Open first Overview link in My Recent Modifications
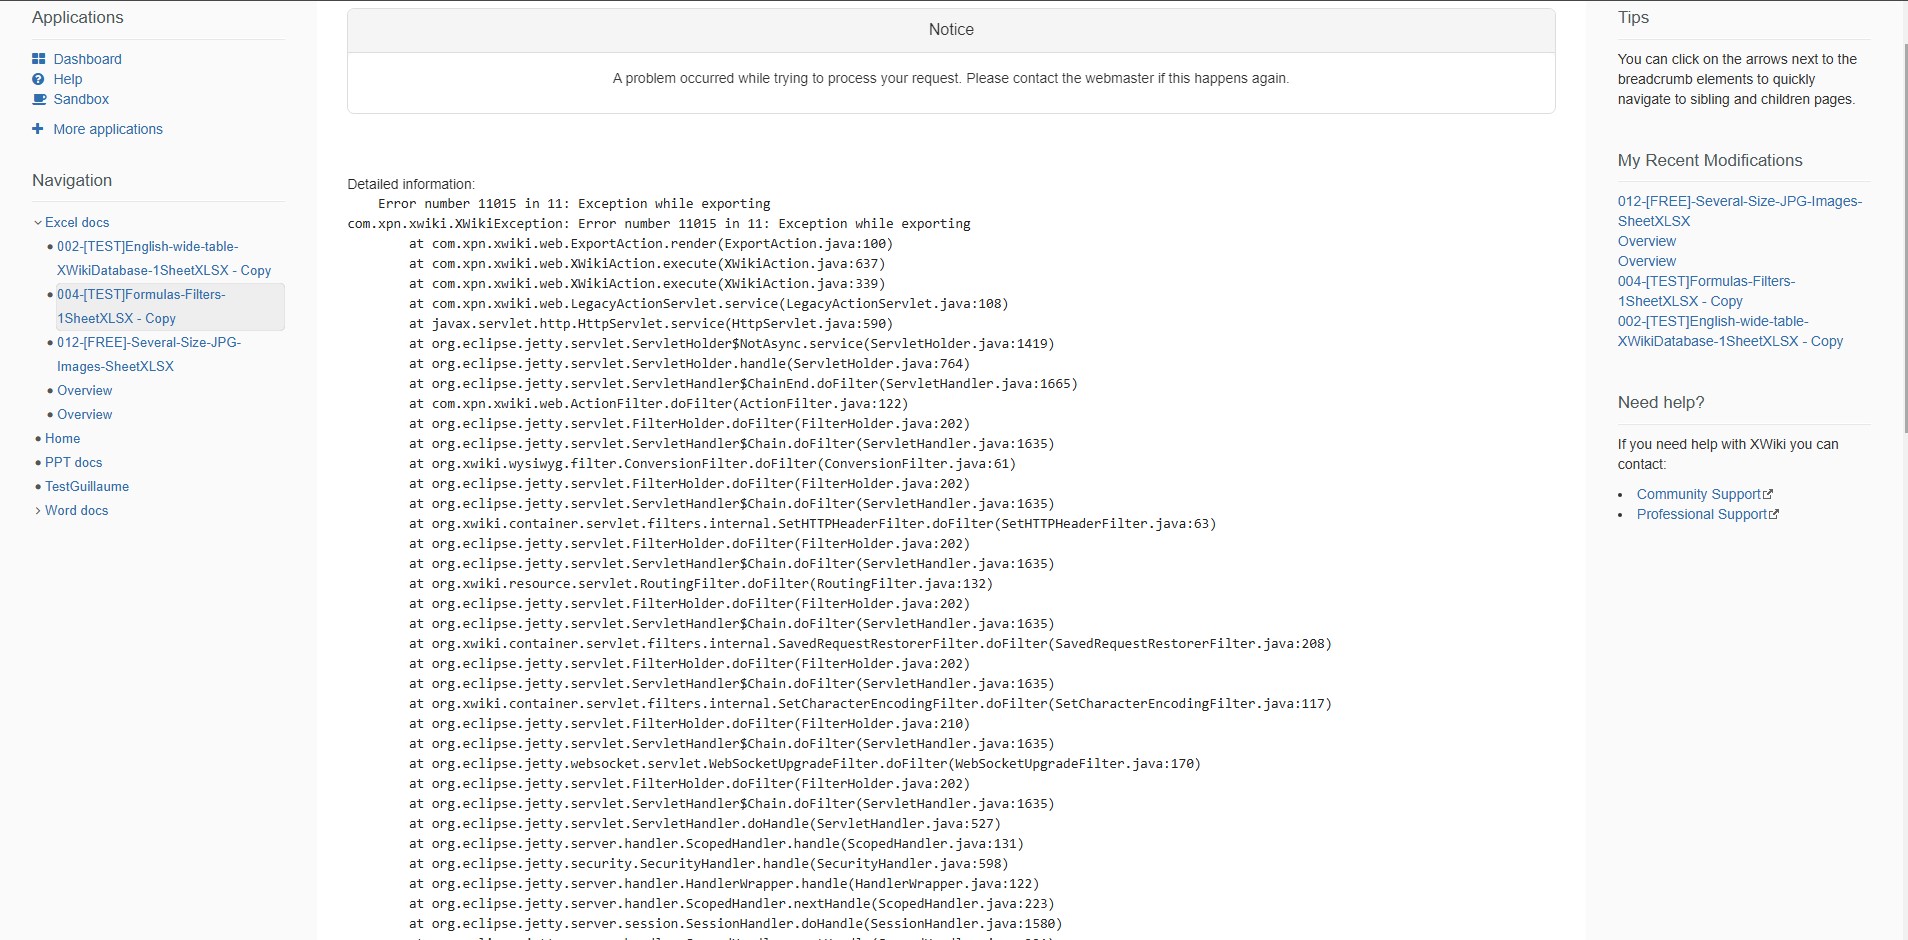 pyautogui.click(x=1647, y=241)
